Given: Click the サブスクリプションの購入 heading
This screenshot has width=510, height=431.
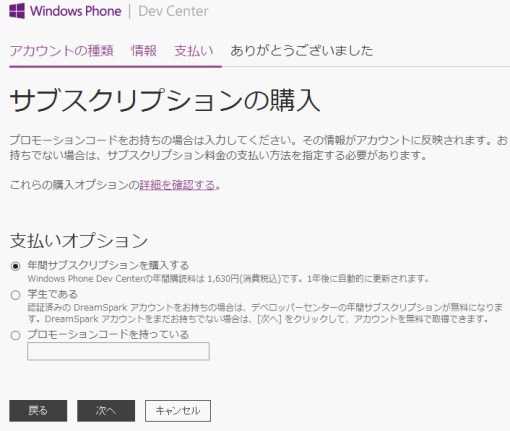Looking at the screenshot, I should pyautogui.click(x=165, y=100).
